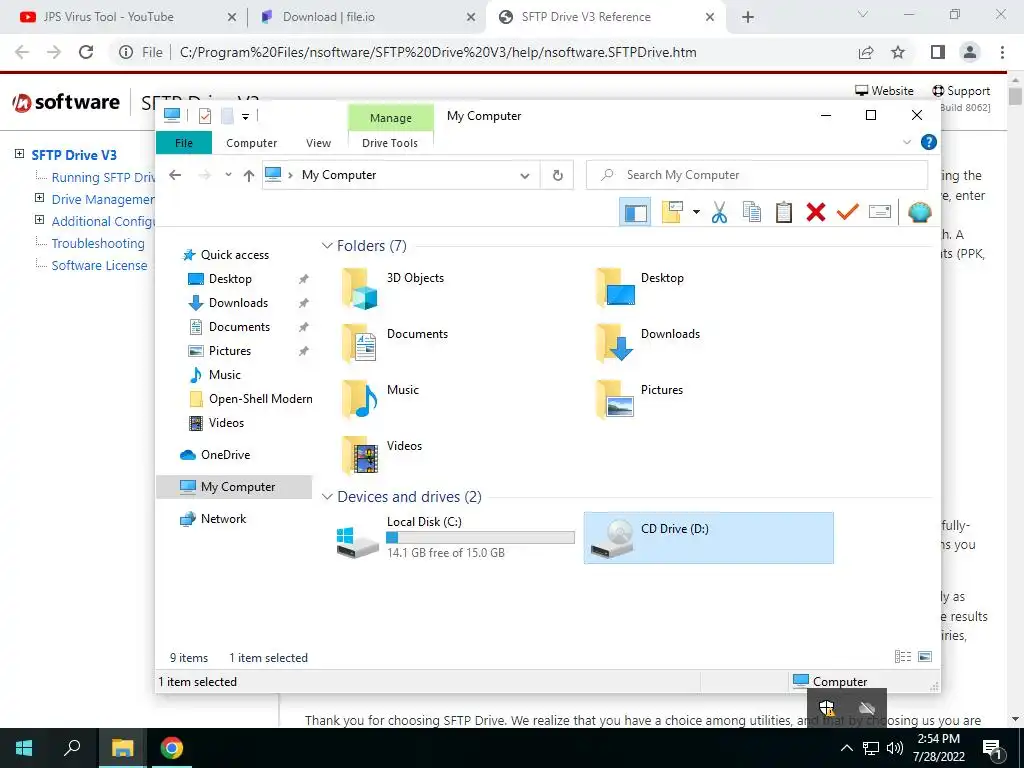Click Network in navigation pane

click(x=223, y=519)
